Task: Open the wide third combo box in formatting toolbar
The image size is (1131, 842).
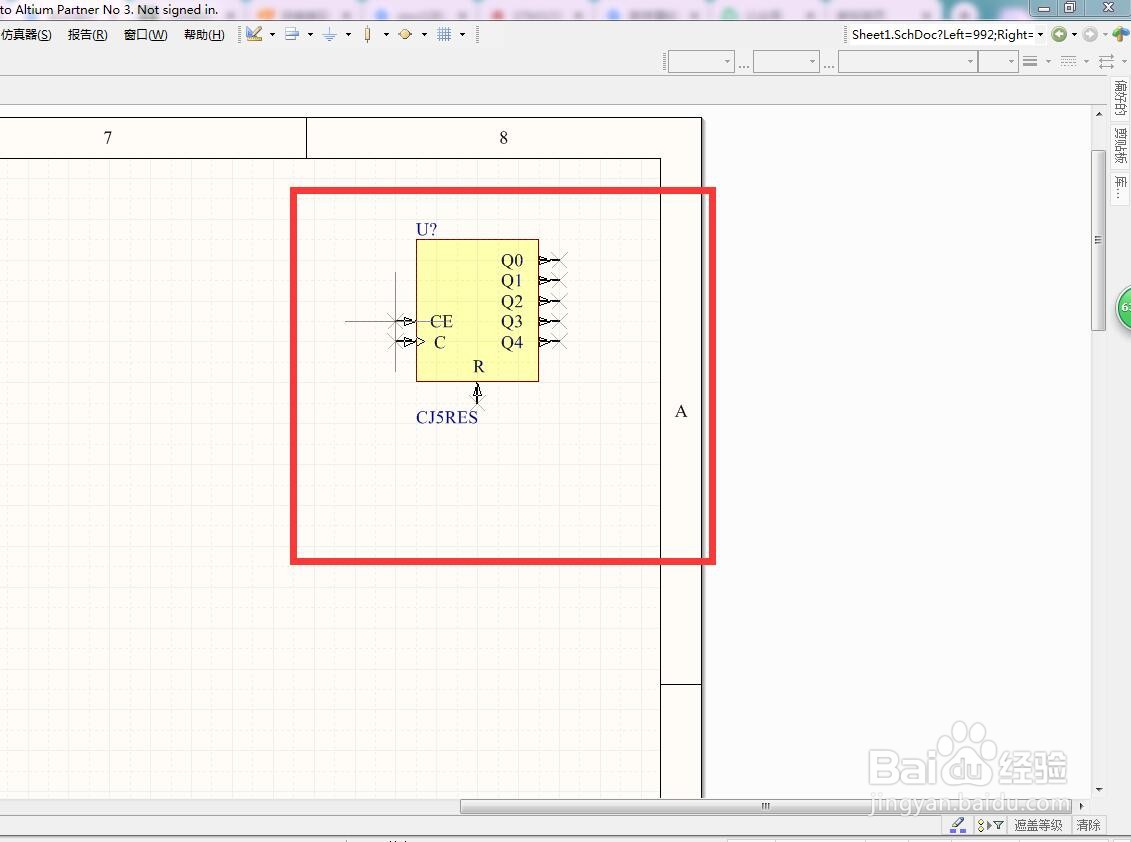Action: tap(907, 62)
